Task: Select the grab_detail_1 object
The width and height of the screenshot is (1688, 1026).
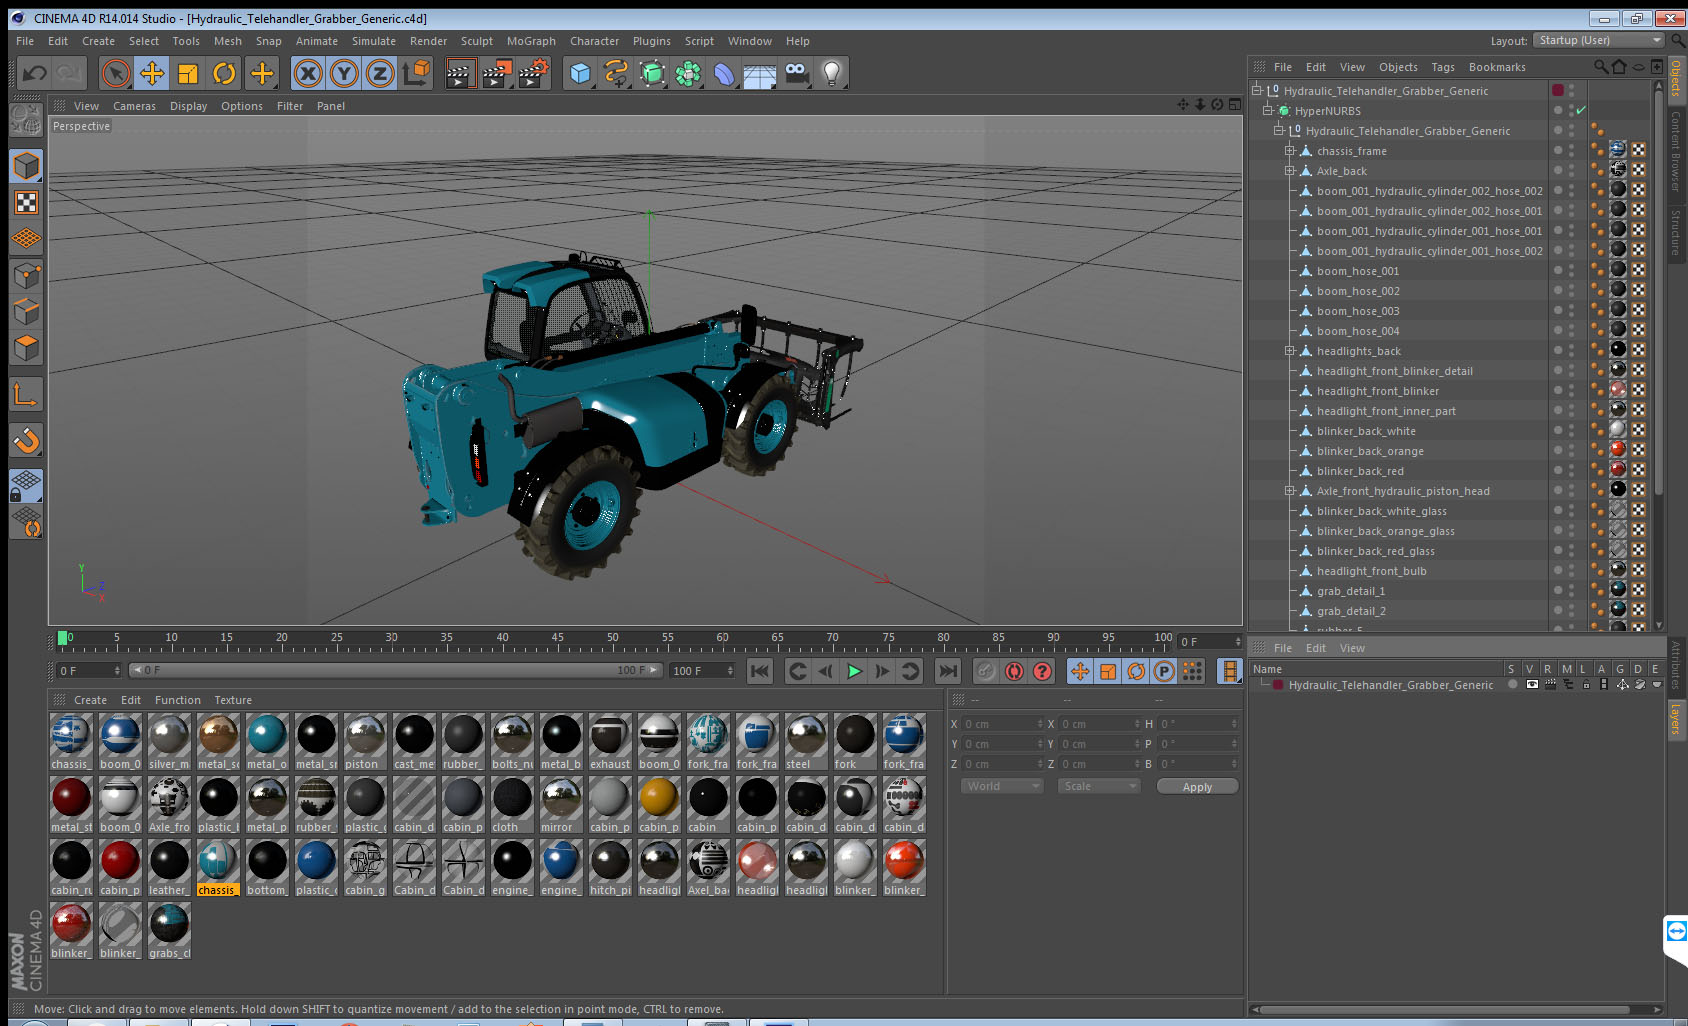Action: [x=1351, y=591]
